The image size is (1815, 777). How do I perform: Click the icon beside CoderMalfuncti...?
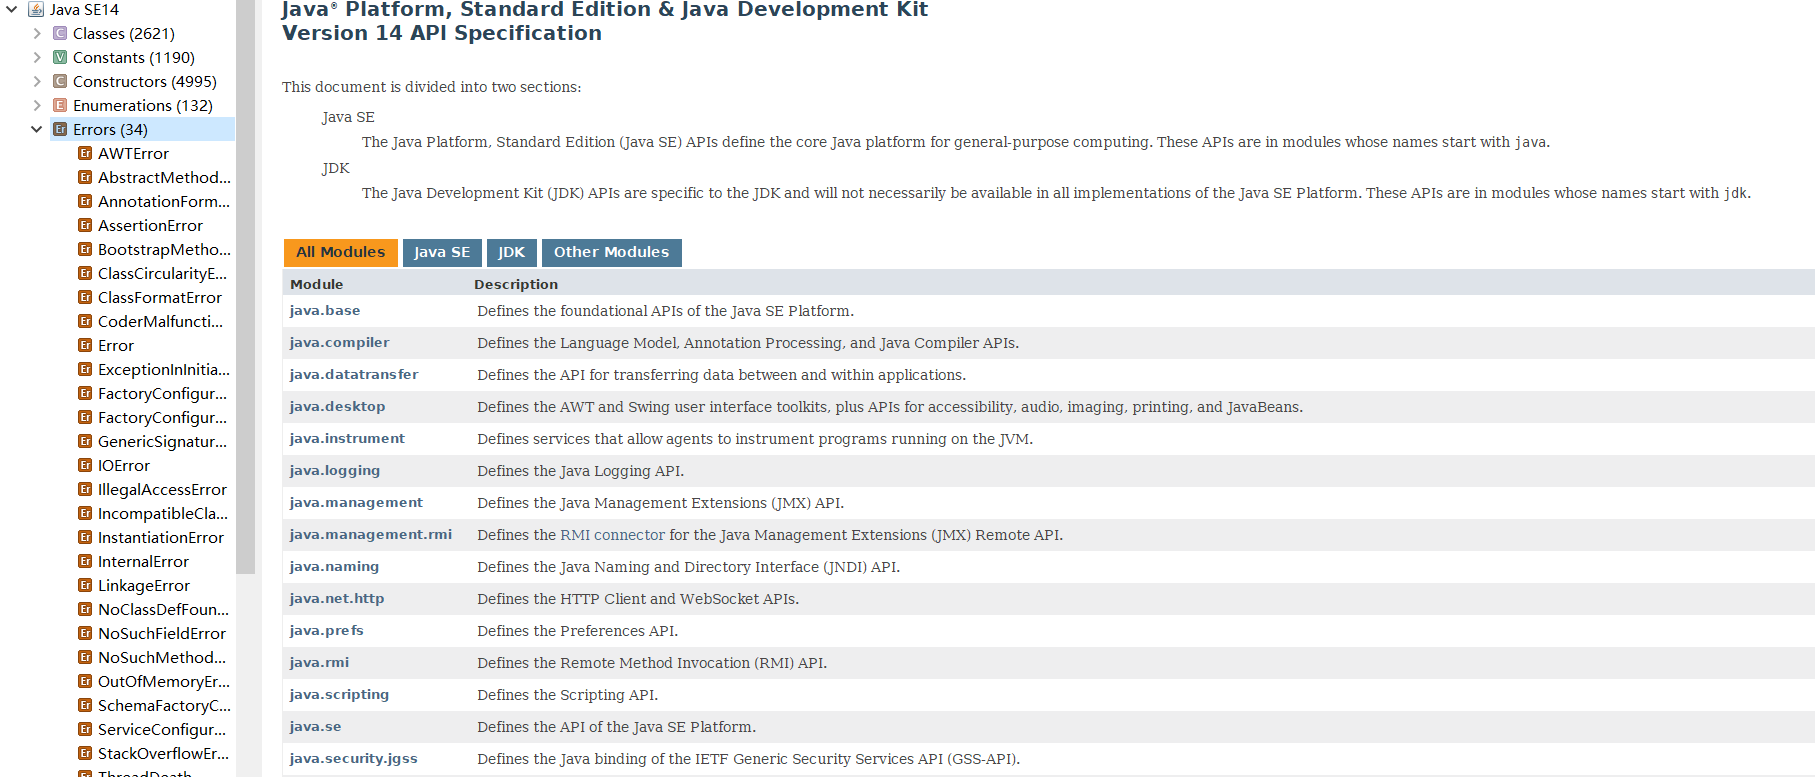coord(85,321)
